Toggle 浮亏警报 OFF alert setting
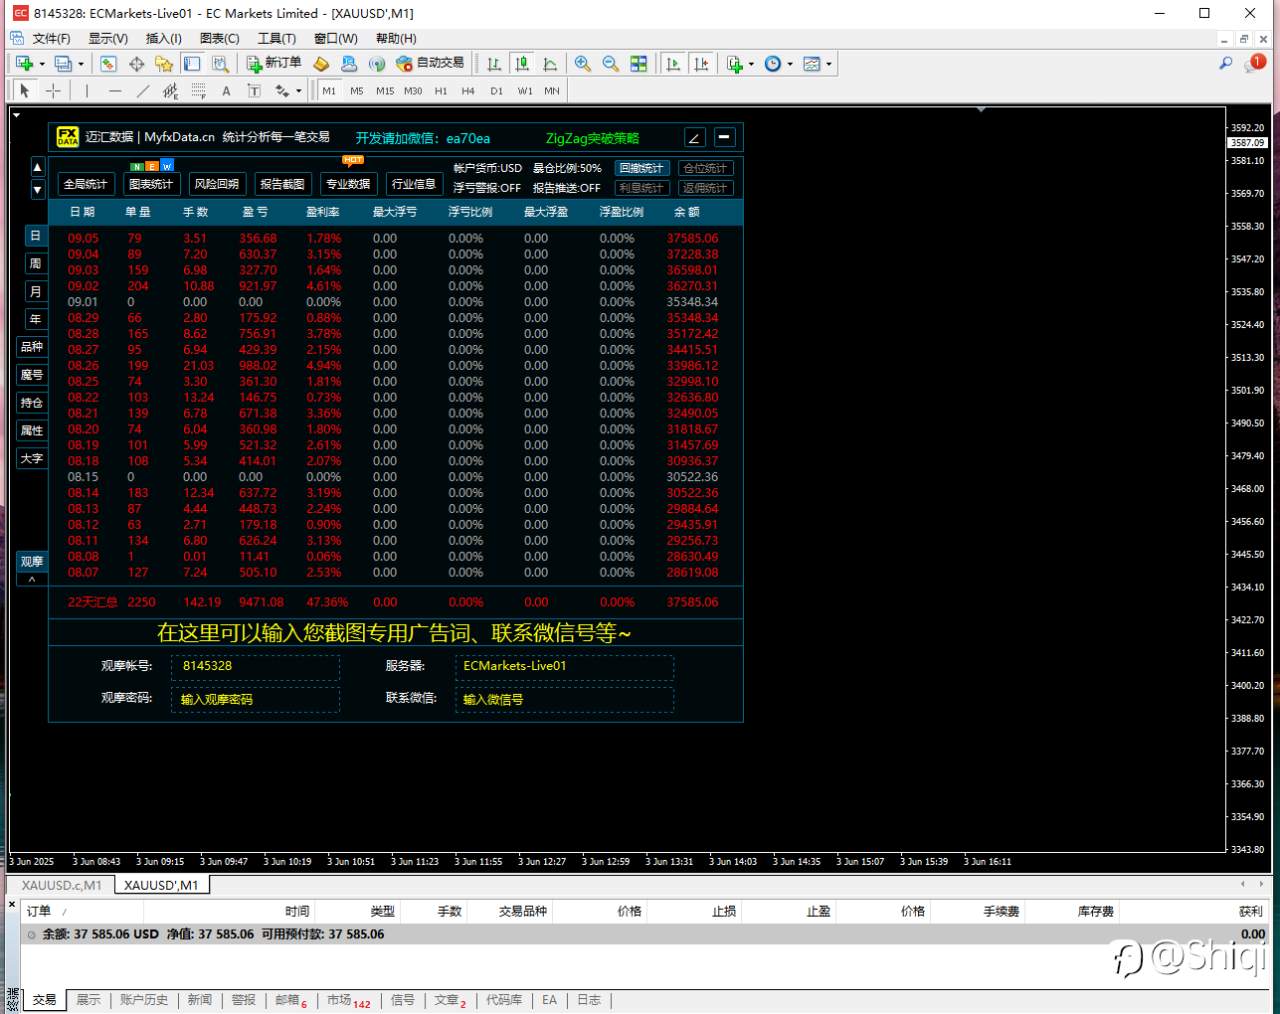Image resolution: width=1280 pixels, height=1014 pixels. [x=487, y=188]
